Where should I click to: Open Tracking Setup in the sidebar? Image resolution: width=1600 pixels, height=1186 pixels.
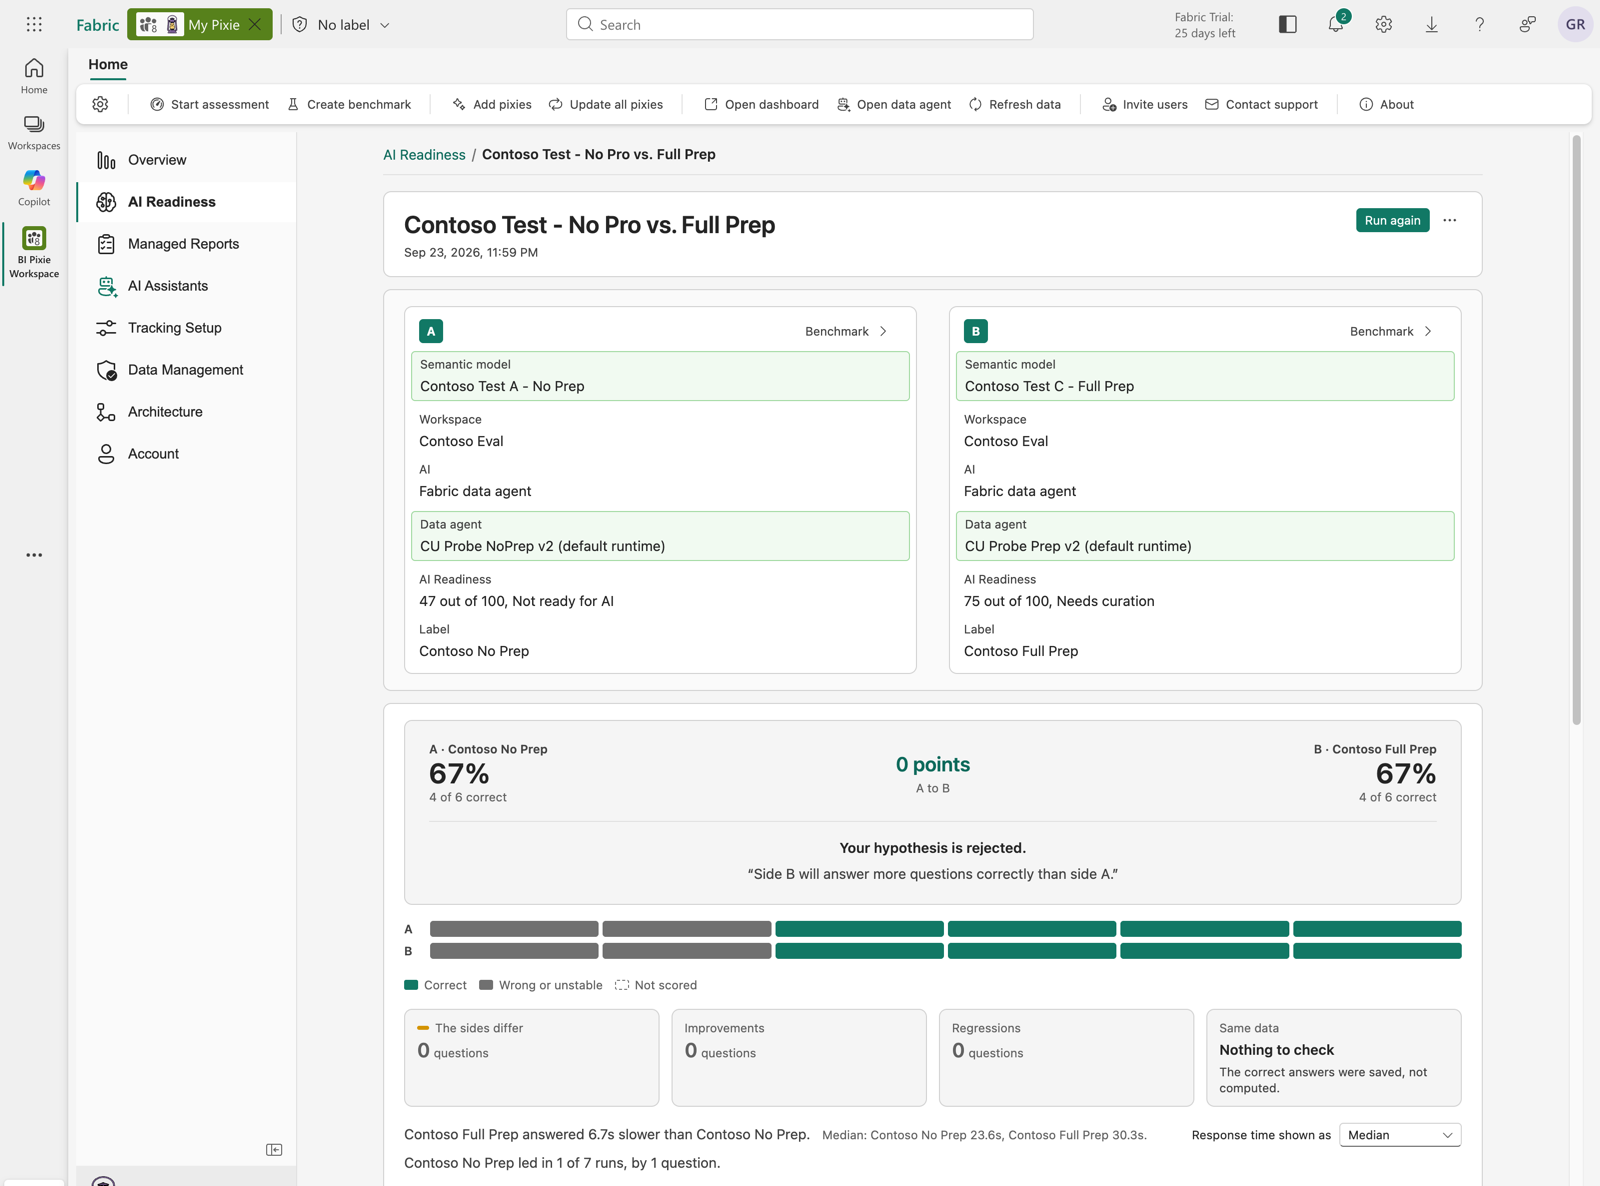tap(187, 328)
